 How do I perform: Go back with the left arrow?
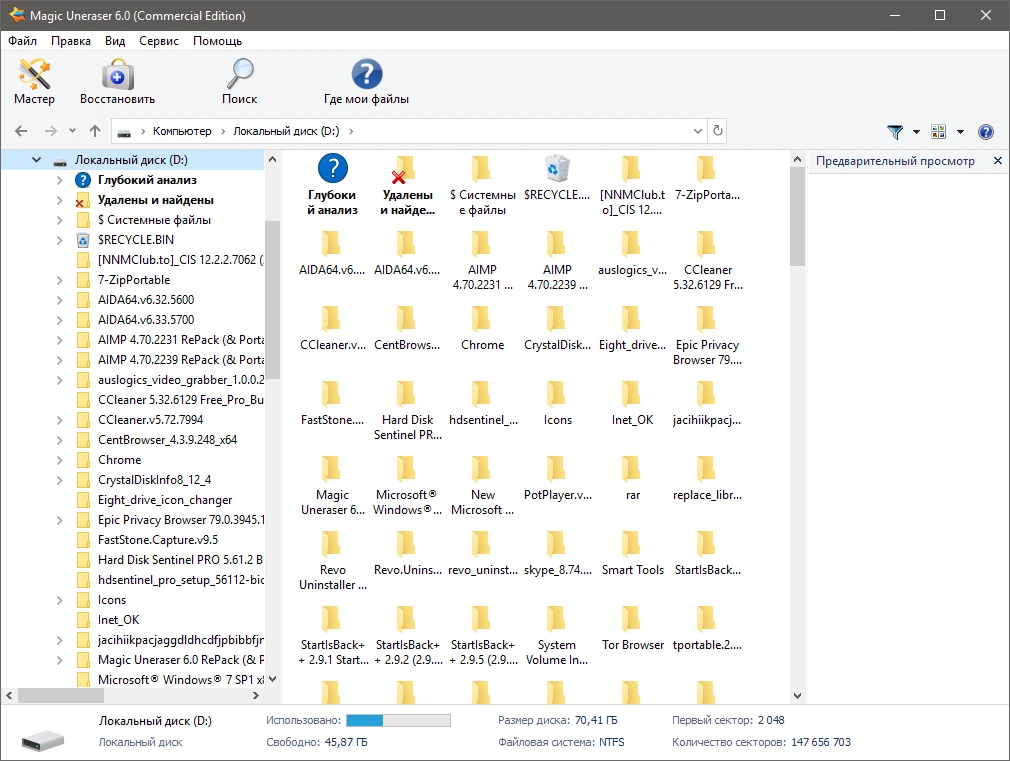coord(21,131)
